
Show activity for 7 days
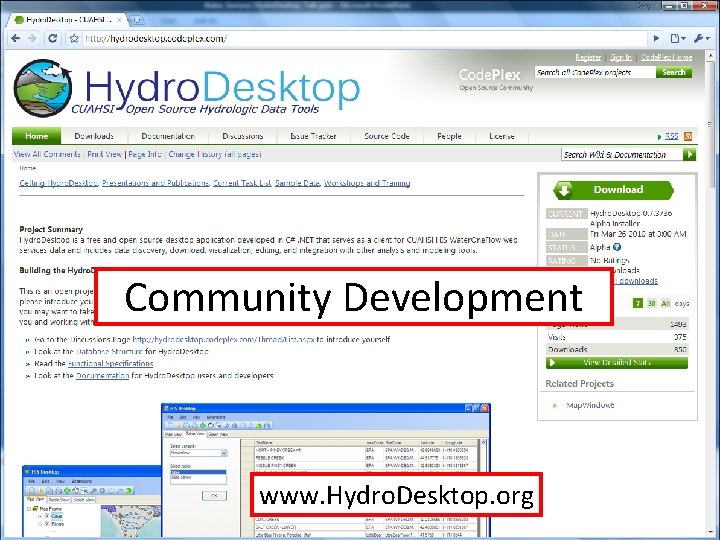point(637,304)
